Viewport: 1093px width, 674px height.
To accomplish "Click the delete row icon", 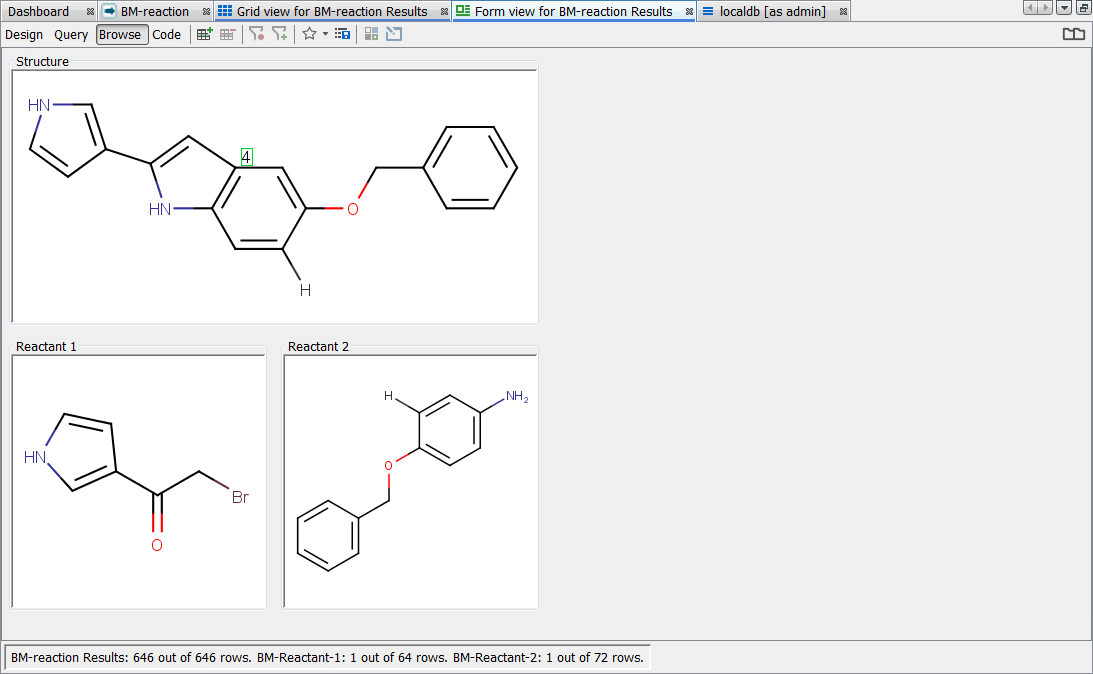I will point(228,34).
